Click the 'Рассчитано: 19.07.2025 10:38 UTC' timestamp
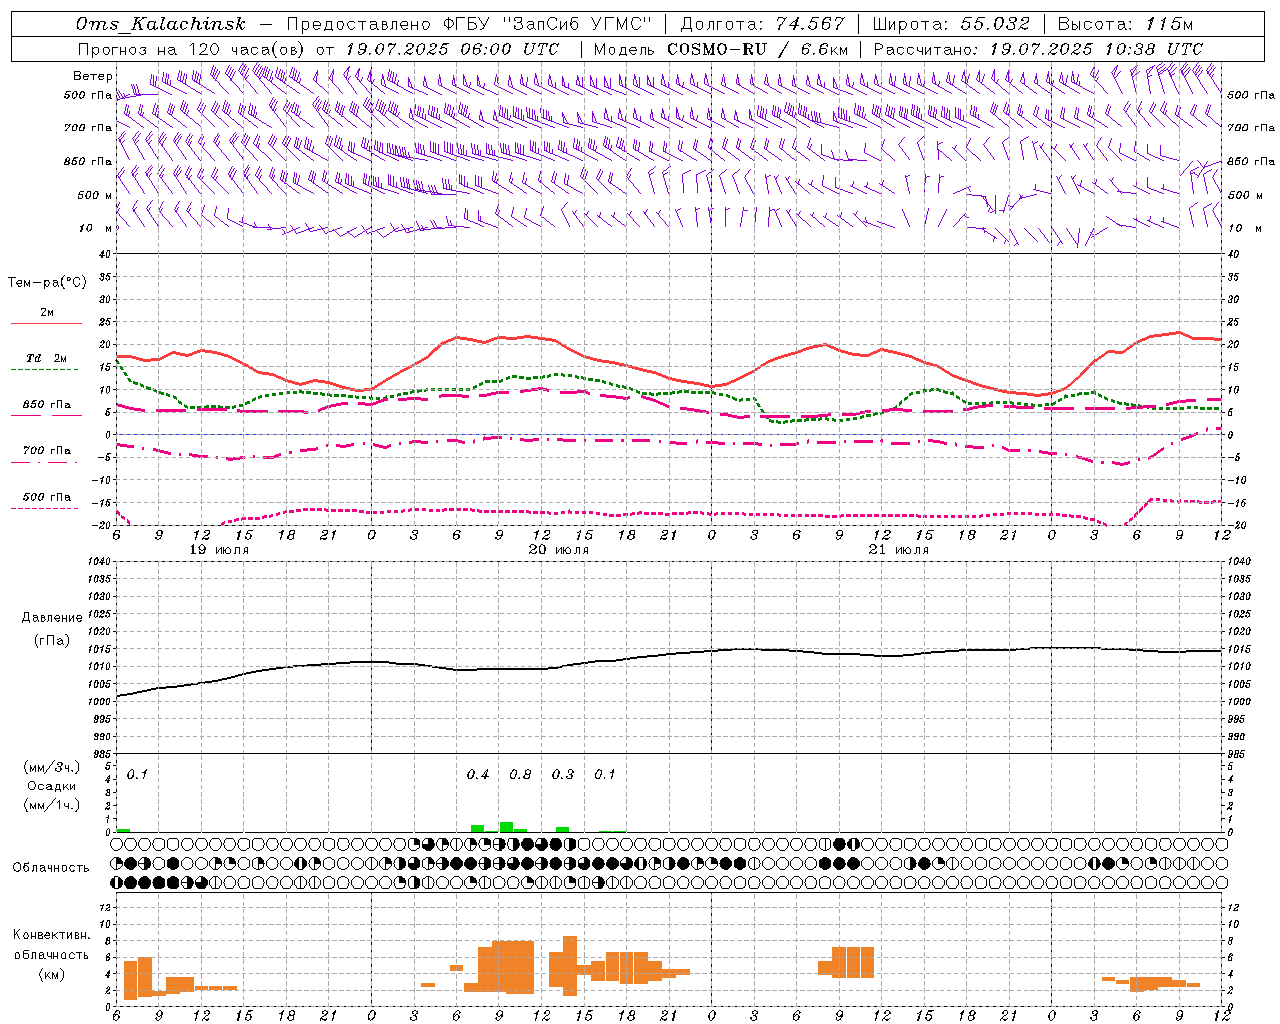The width and height of the screenshot is (1280, 1024). (x=1038, y=49)
